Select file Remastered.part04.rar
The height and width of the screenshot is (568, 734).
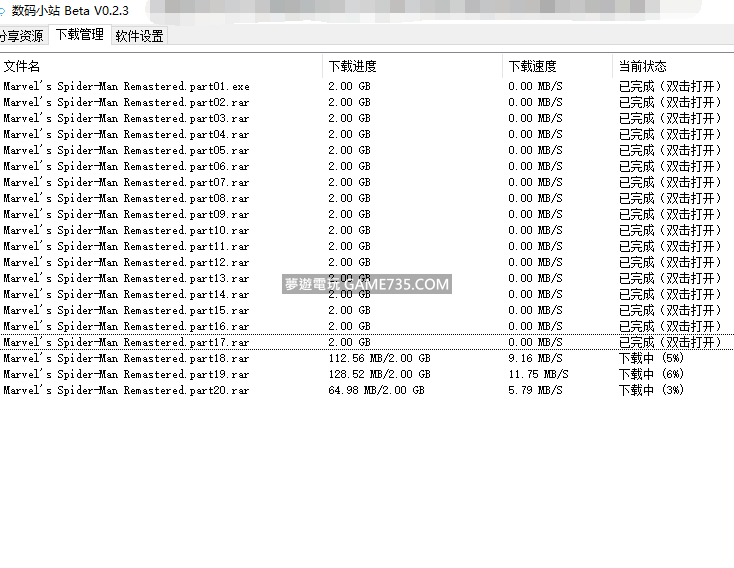click(126, 134)
